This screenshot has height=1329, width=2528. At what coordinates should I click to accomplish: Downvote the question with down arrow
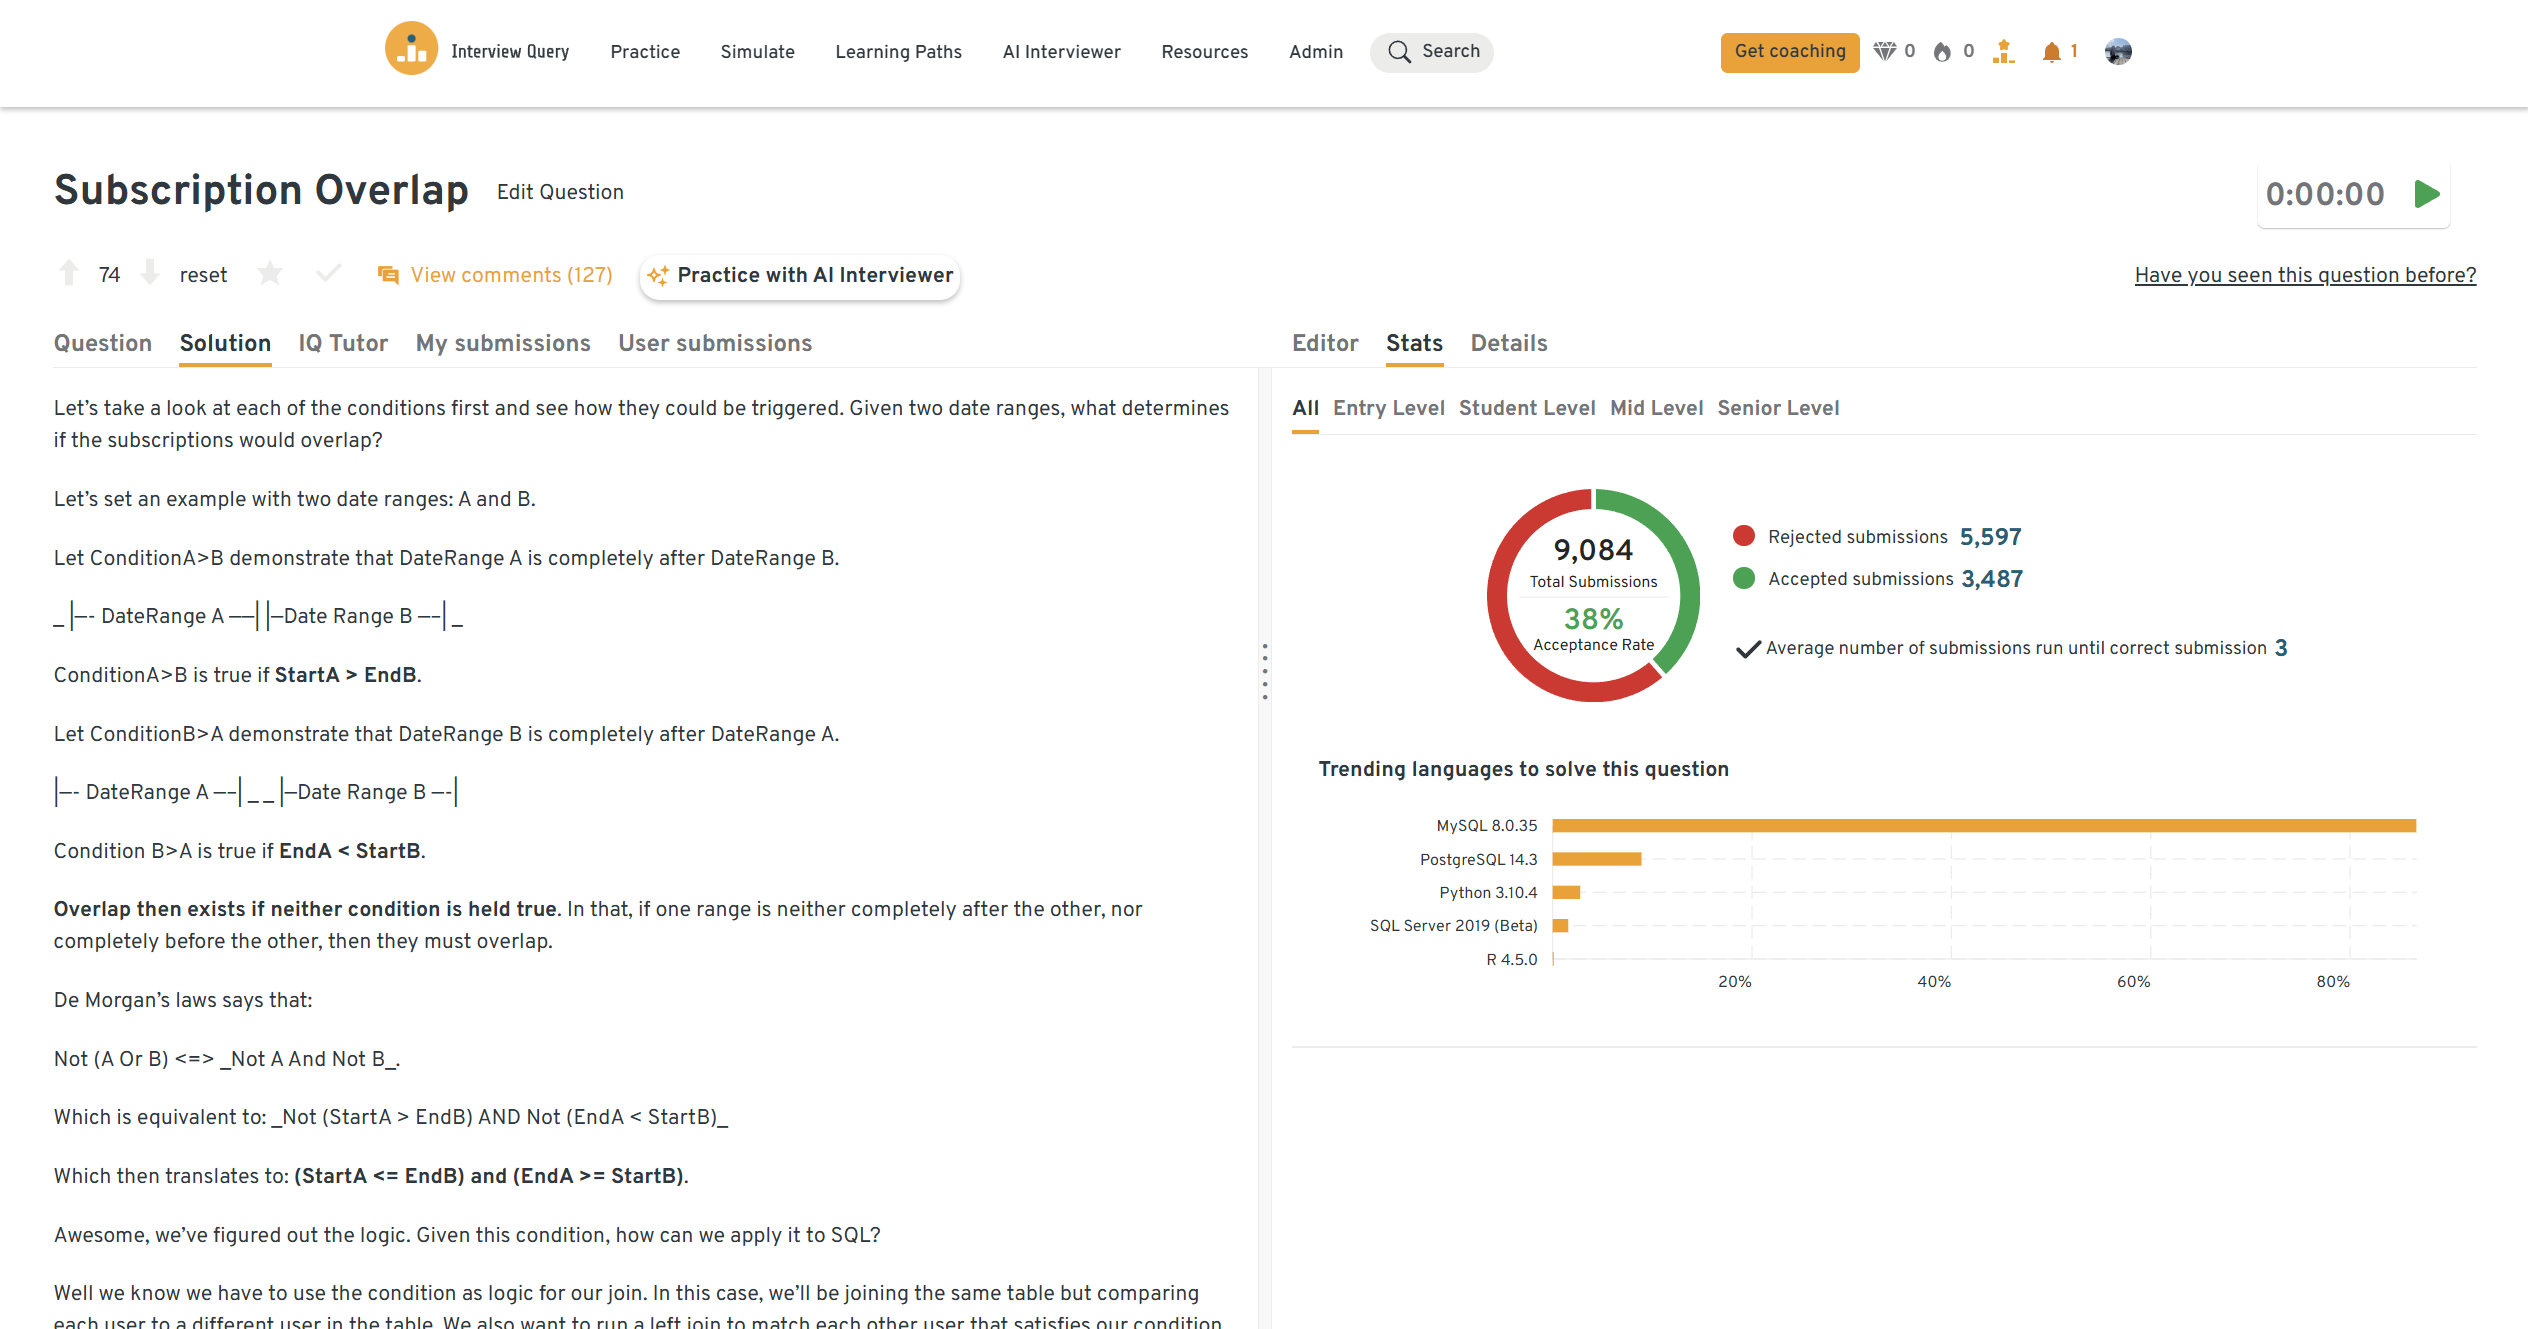pos(150,273)
